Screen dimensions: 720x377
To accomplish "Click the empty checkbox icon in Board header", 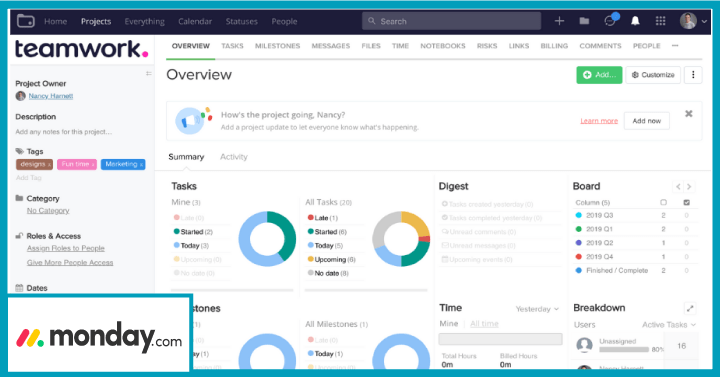I will click(x=663, y=203).
